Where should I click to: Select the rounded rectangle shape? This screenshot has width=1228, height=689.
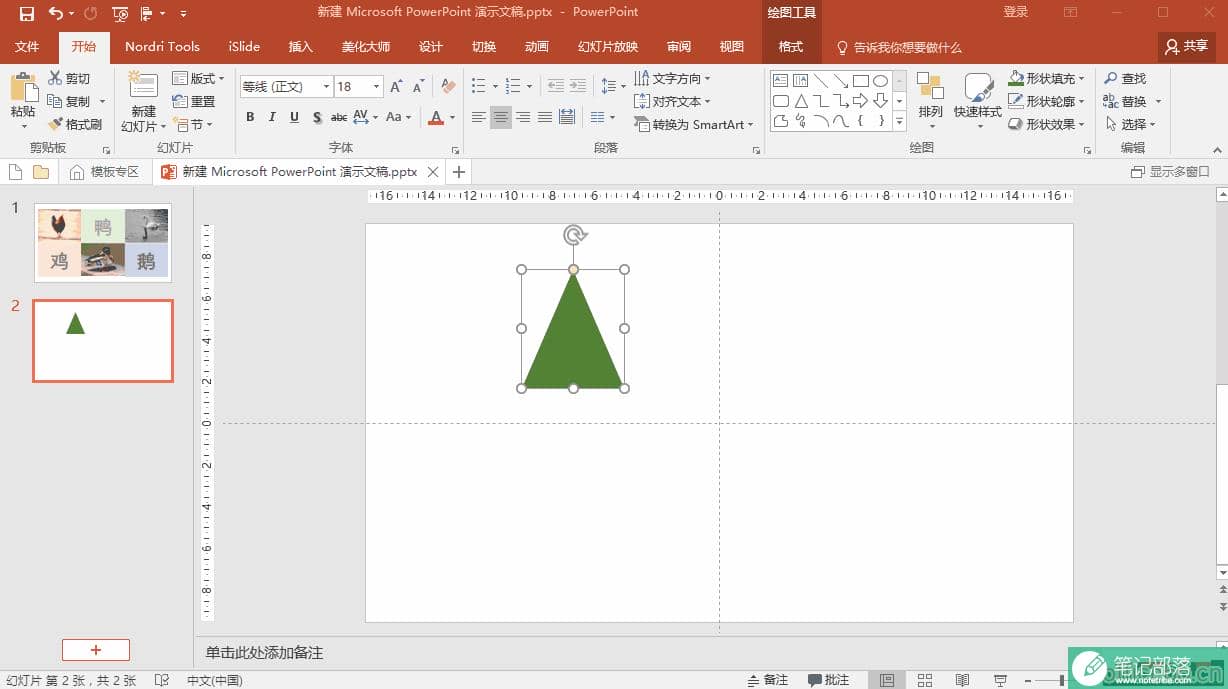click(x=781, y=101)
